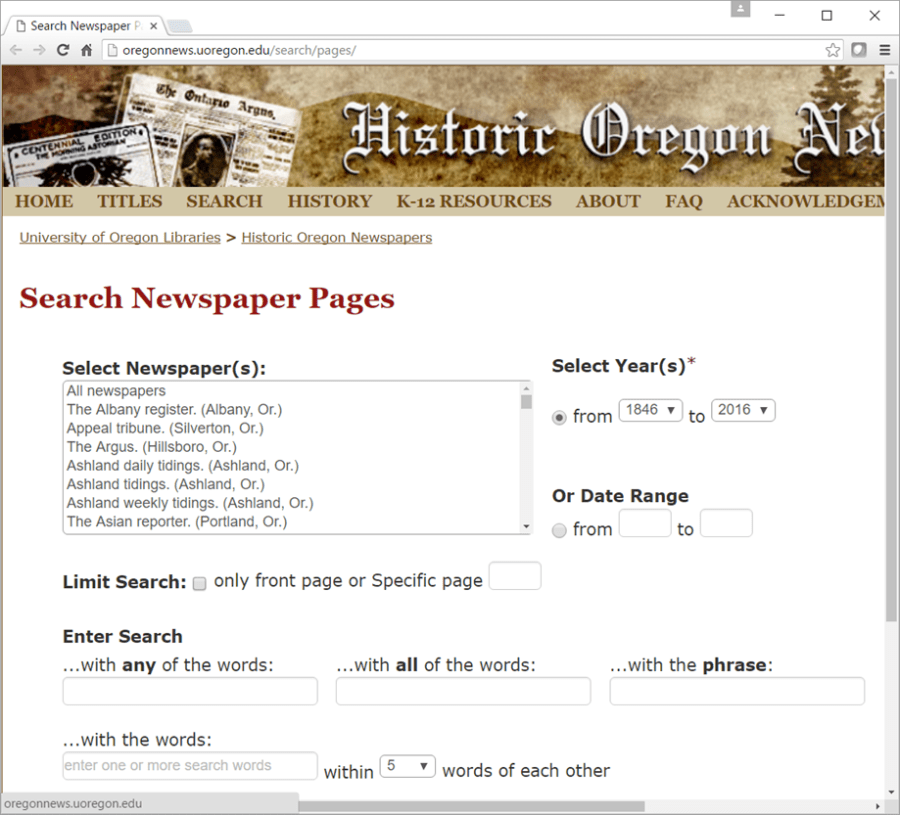The width and height of the screenshot is (900, 815).
Task: Open the 2016 end year dropdown
Action: coord(743,410)
